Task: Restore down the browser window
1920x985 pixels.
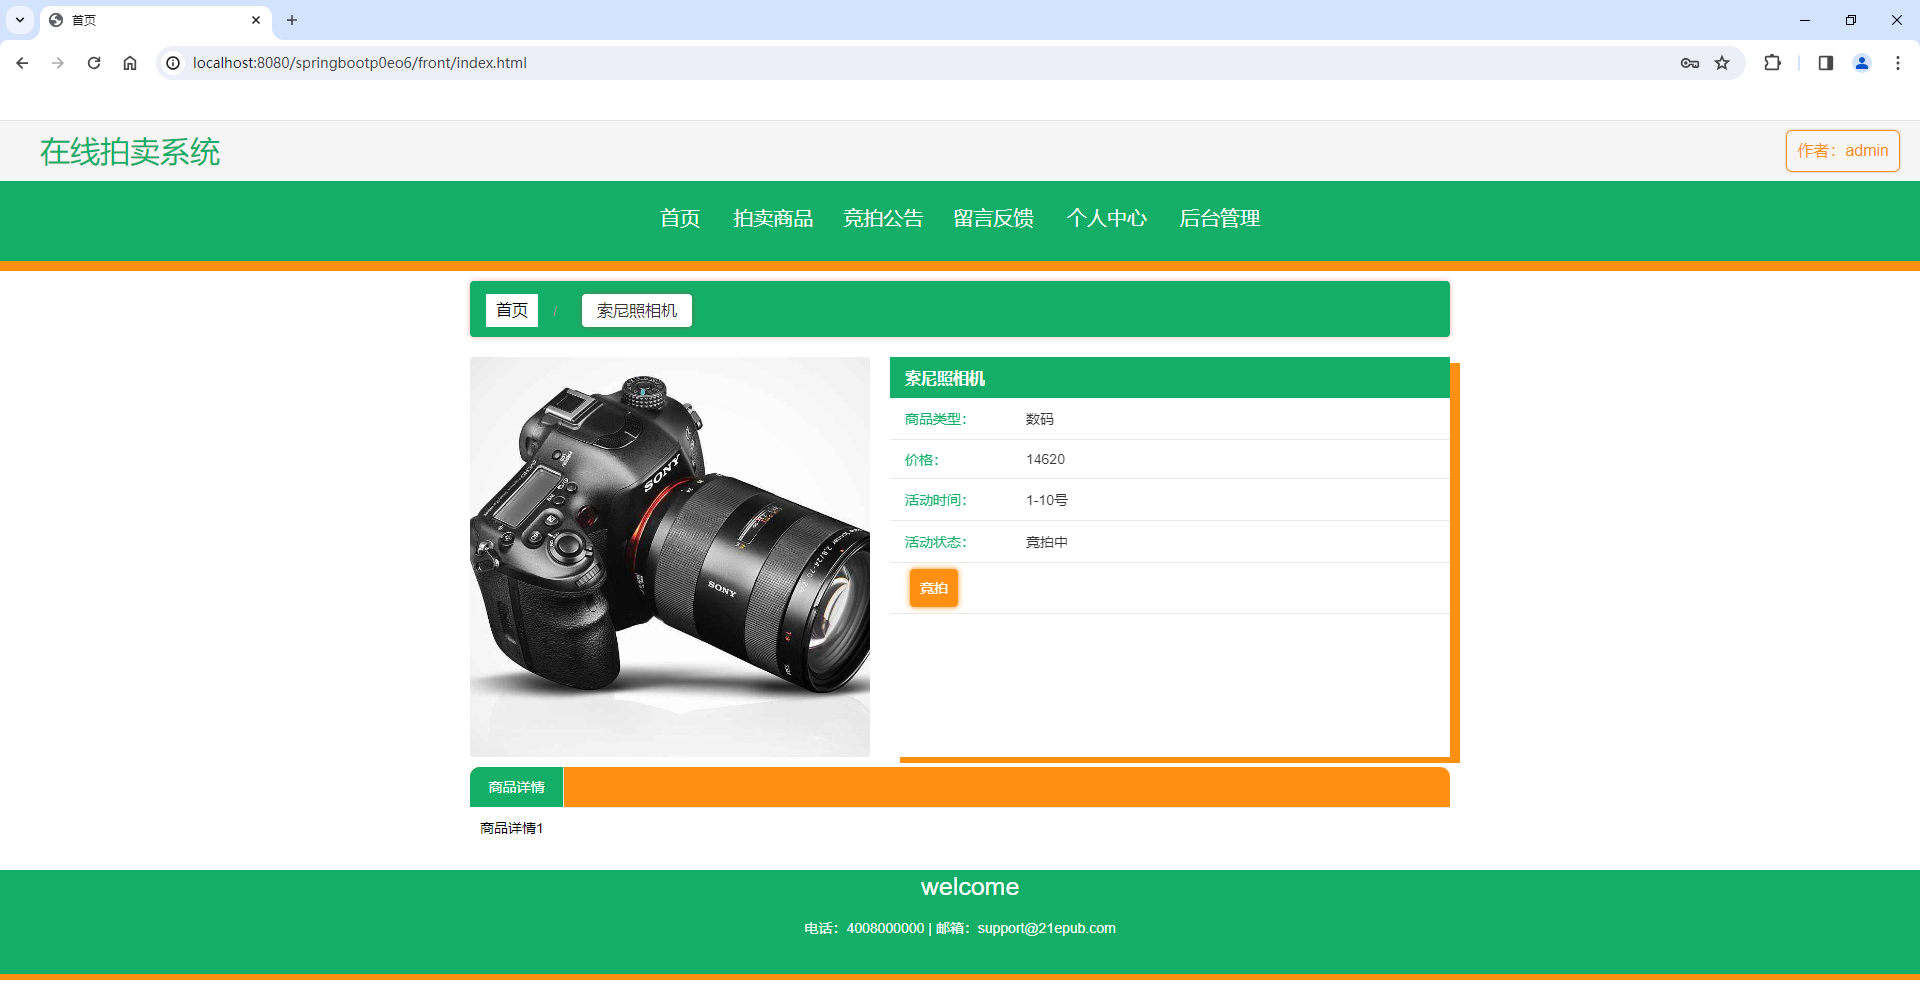Action: [1851, 20]
